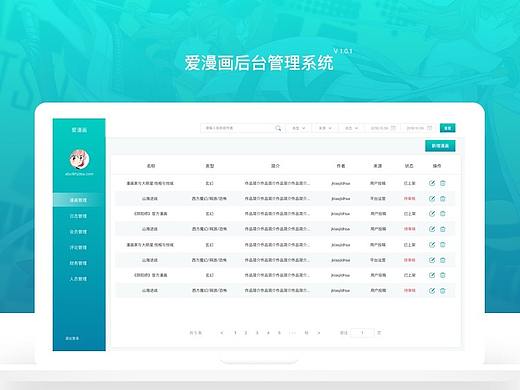Click the magnifier icon in the search box

point(278,128)
